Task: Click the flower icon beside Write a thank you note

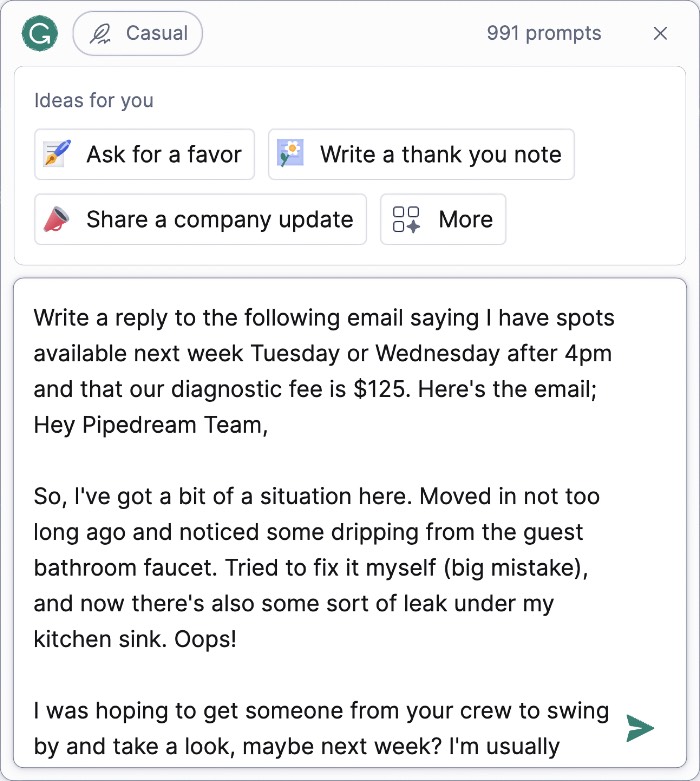Action: pyautogui.click(x=291, y=154)
